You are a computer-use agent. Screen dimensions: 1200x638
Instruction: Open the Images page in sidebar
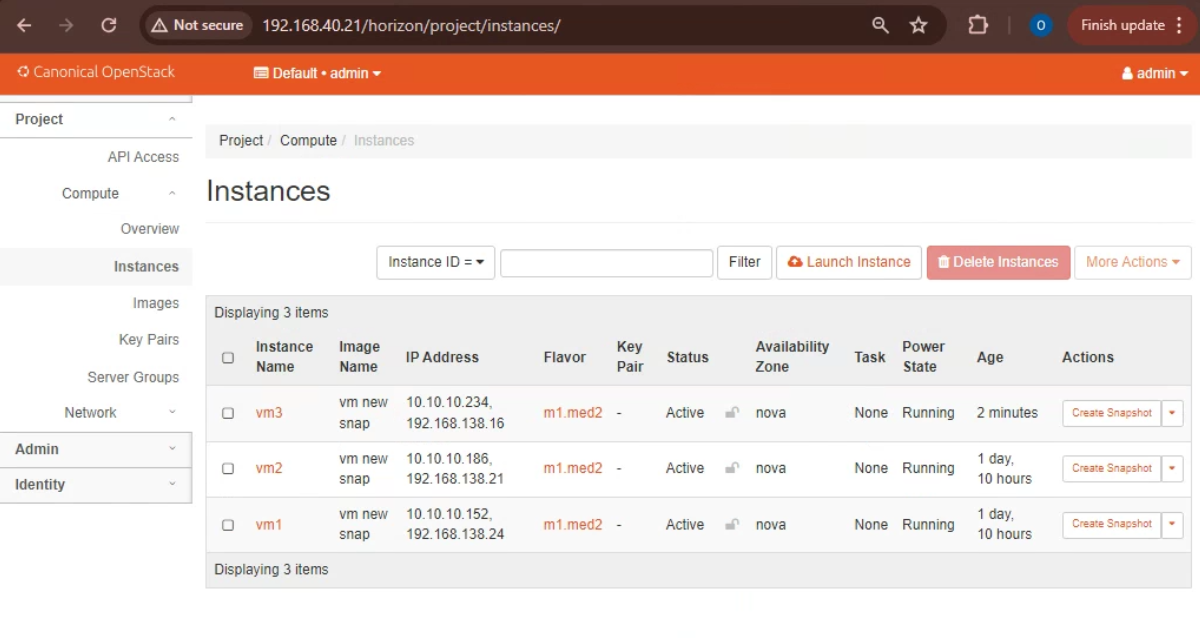tap(155, 303)
